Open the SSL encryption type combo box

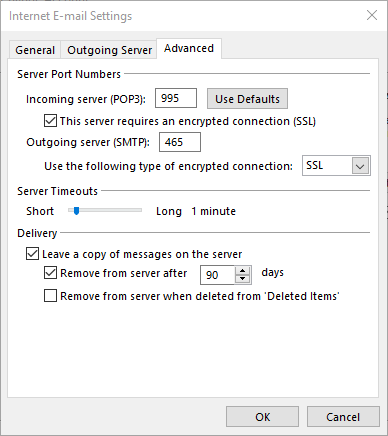click(336, 166)
